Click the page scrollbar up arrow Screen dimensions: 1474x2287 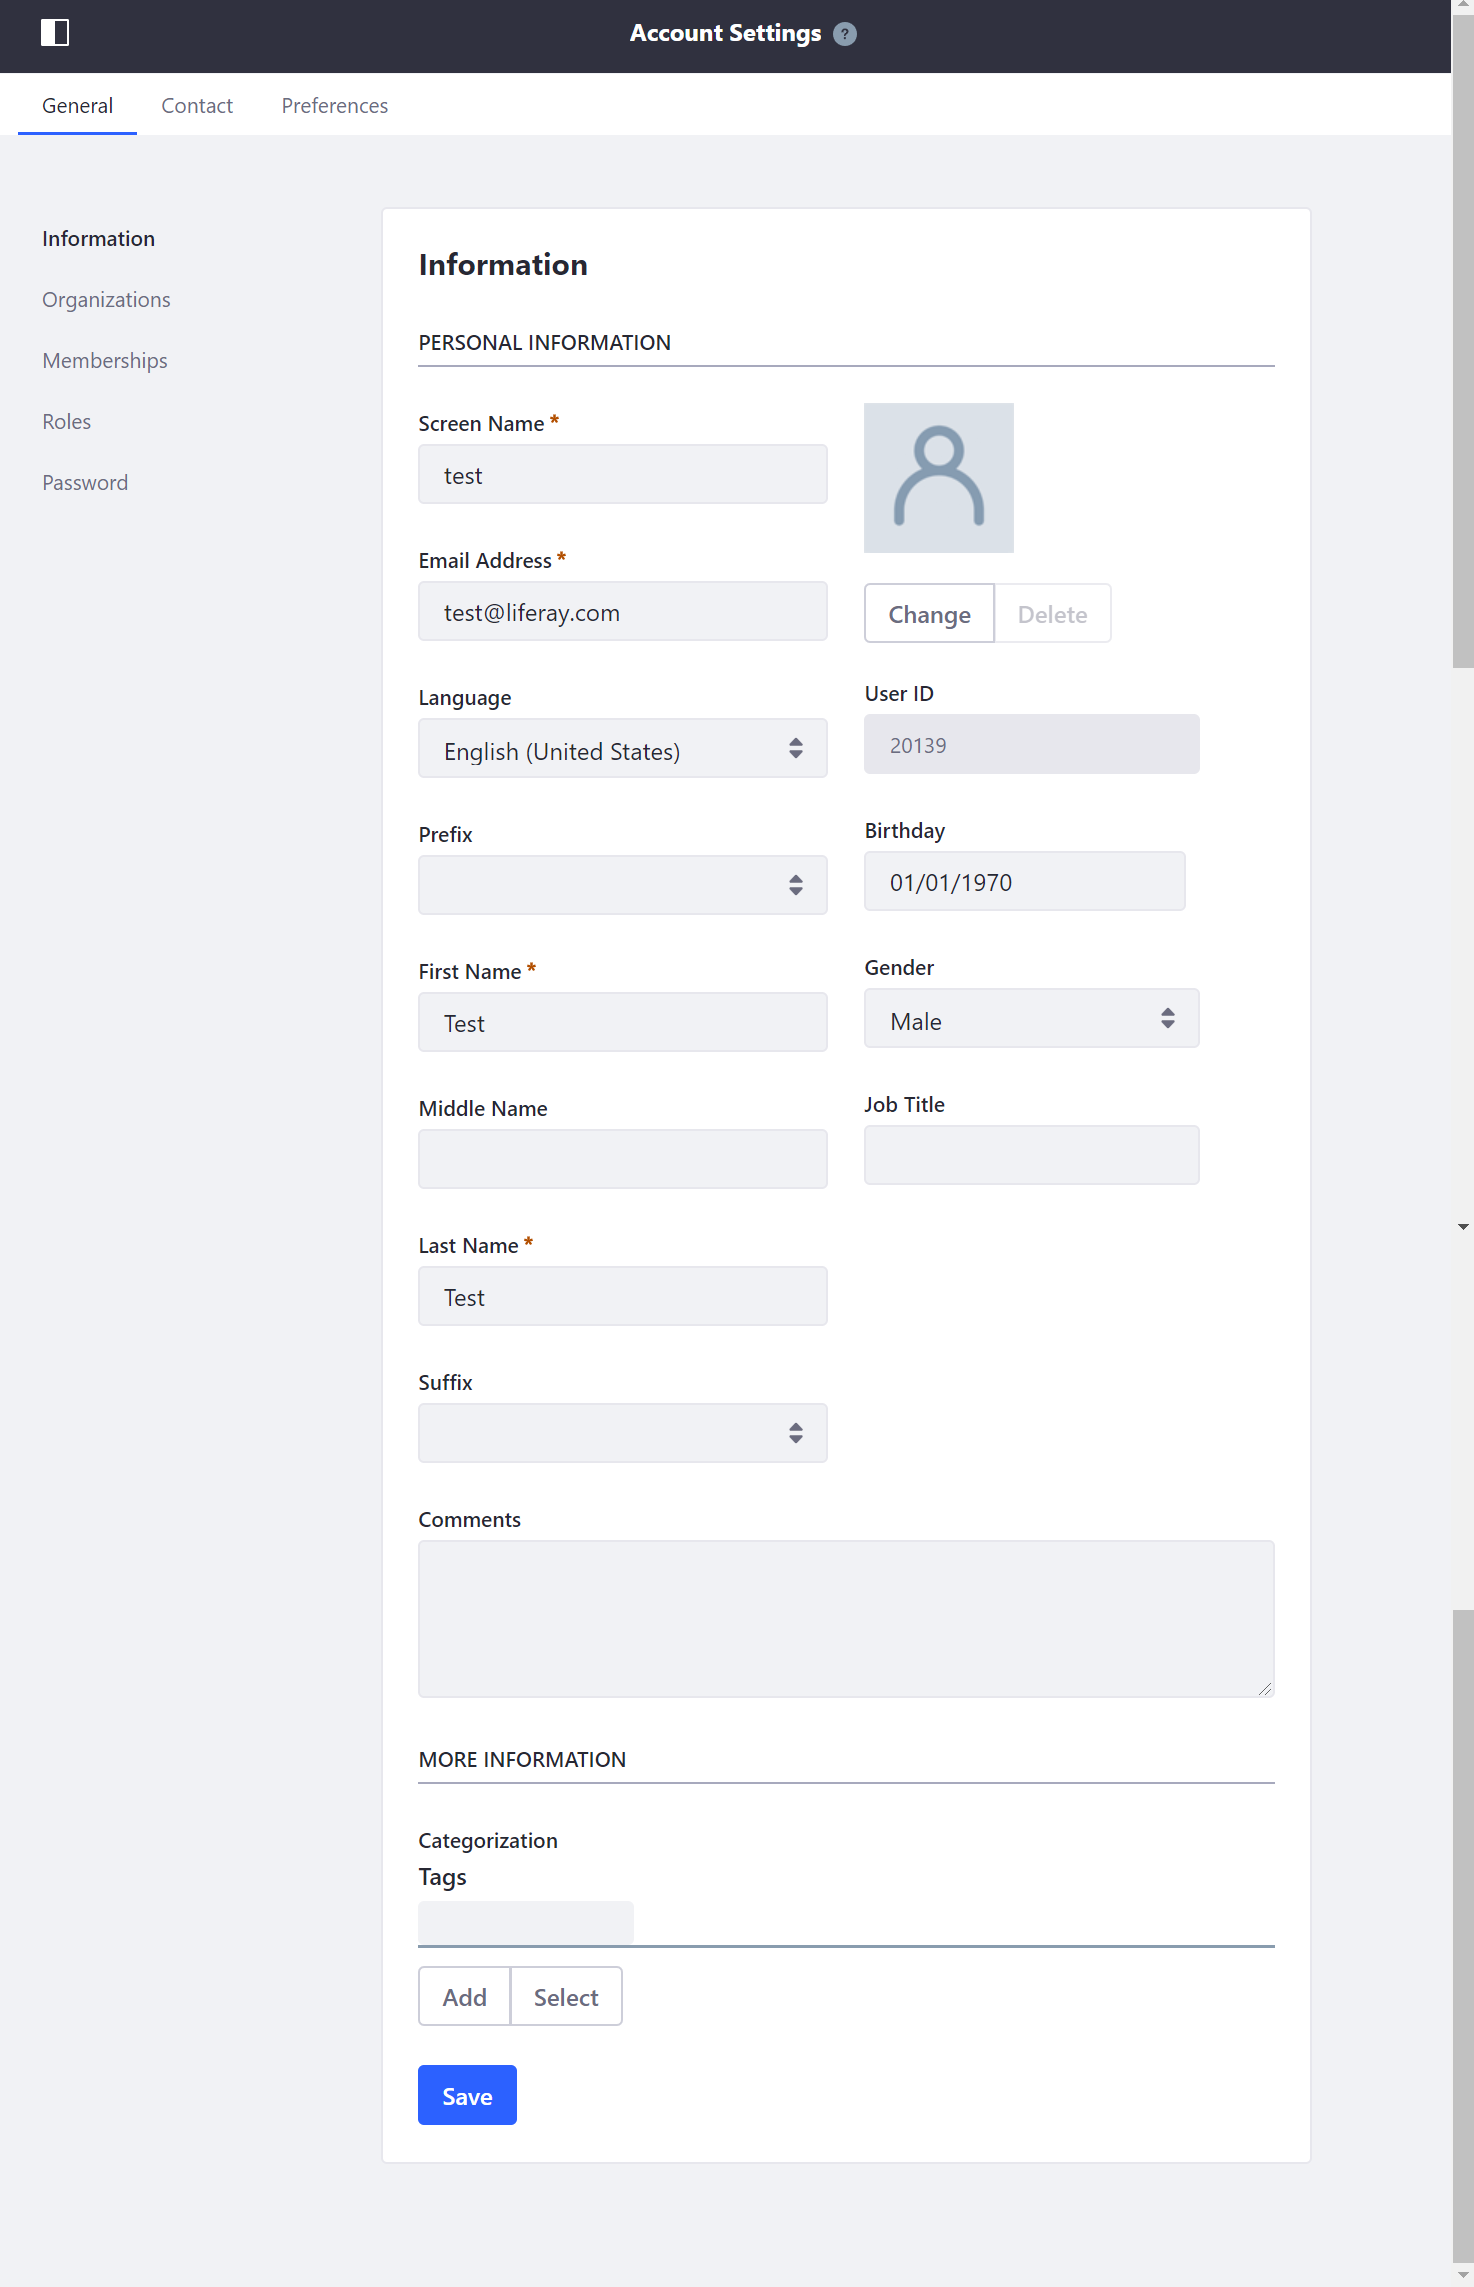[1463, 6]
